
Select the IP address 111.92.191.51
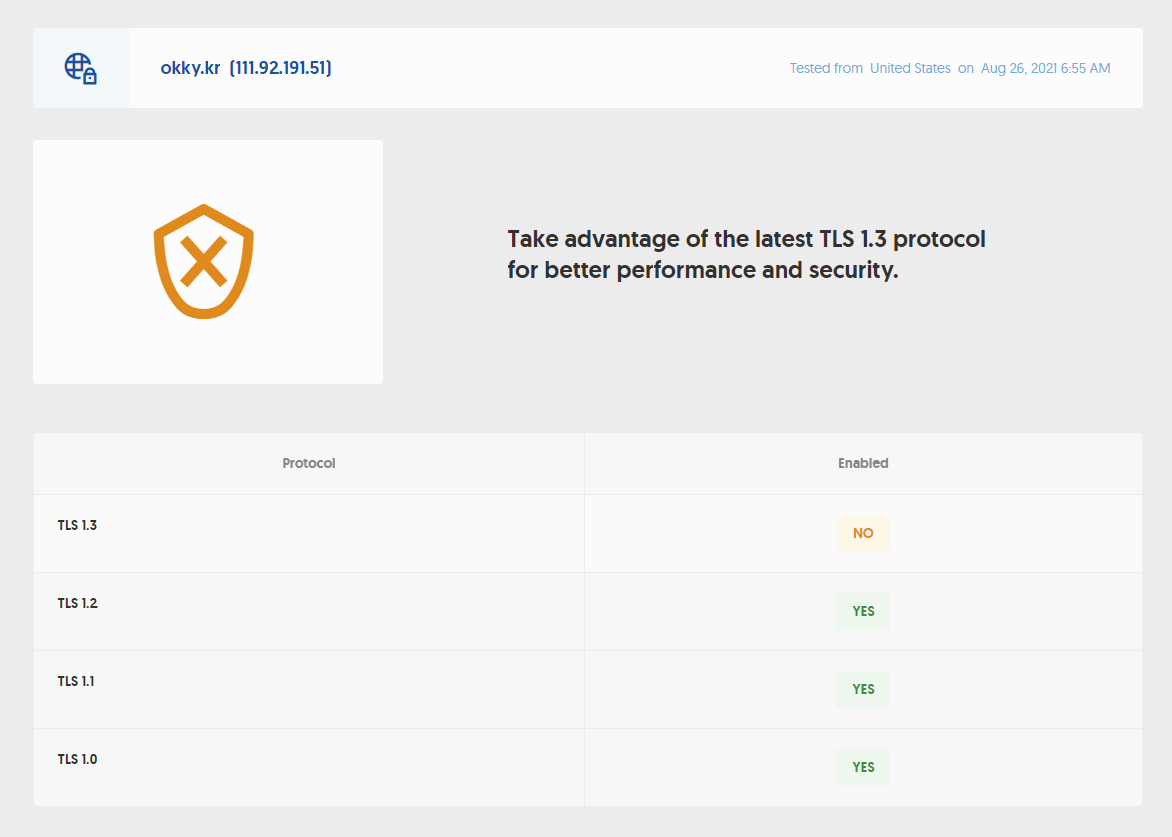[x=281, y=68]
